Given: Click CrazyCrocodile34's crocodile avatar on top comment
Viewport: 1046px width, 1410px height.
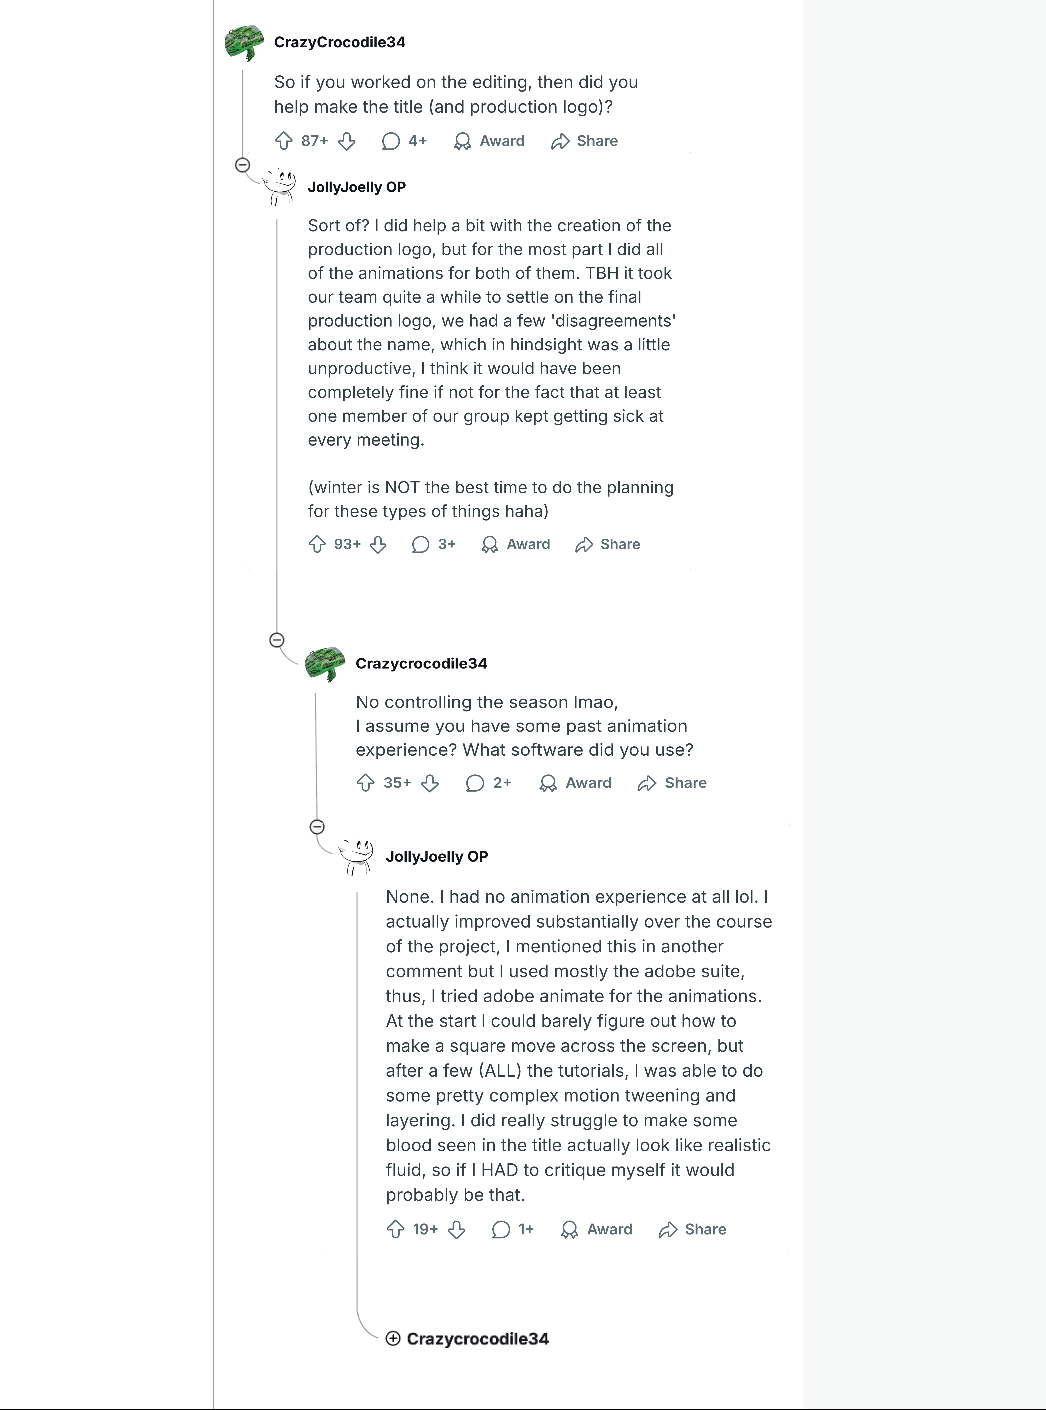Looking at the screenshot, I should (x=245, y=43).
